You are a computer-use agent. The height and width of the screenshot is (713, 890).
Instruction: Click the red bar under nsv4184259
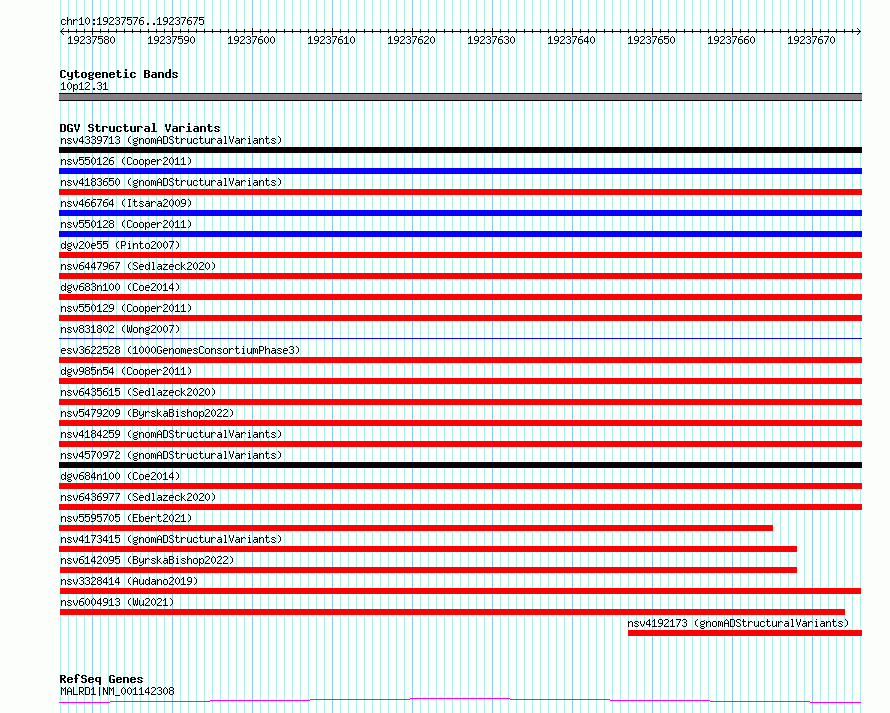click(x=460, y=444)
